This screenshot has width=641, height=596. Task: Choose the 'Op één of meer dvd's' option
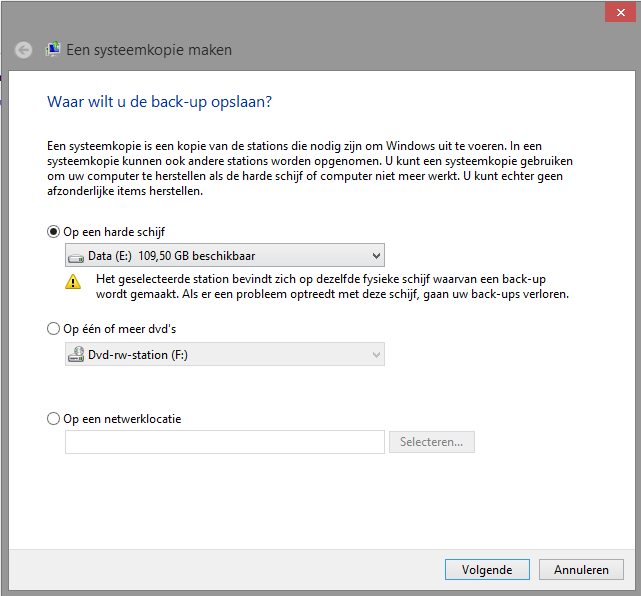tap(53, 329)
